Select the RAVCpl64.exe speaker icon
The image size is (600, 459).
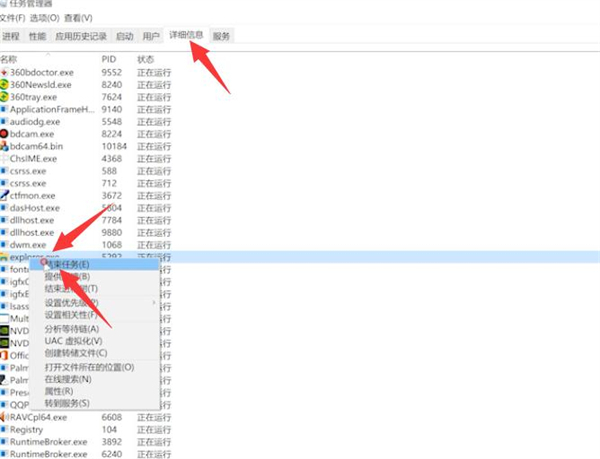4,416
